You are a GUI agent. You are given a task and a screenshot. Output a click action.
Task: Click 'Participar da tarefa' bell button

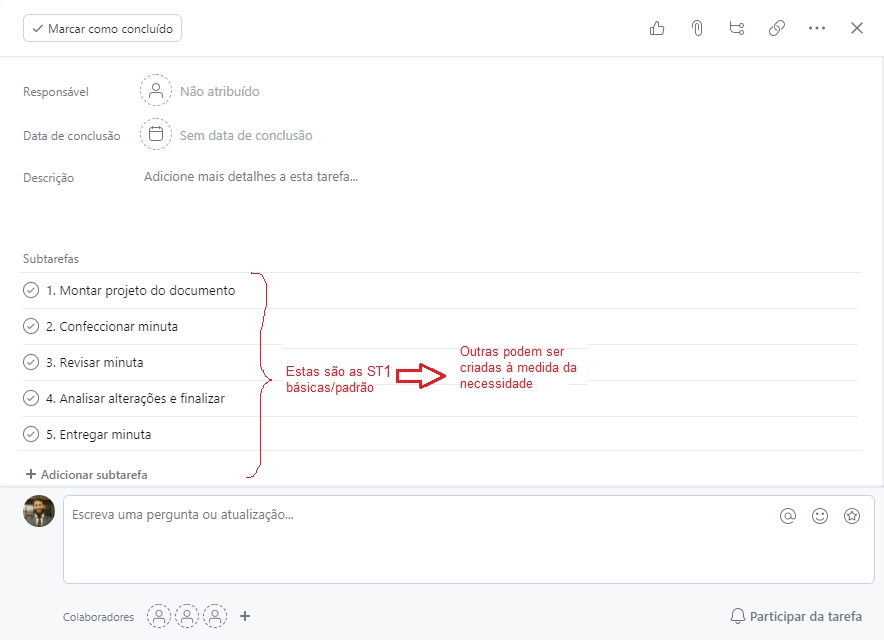(795, 616)
